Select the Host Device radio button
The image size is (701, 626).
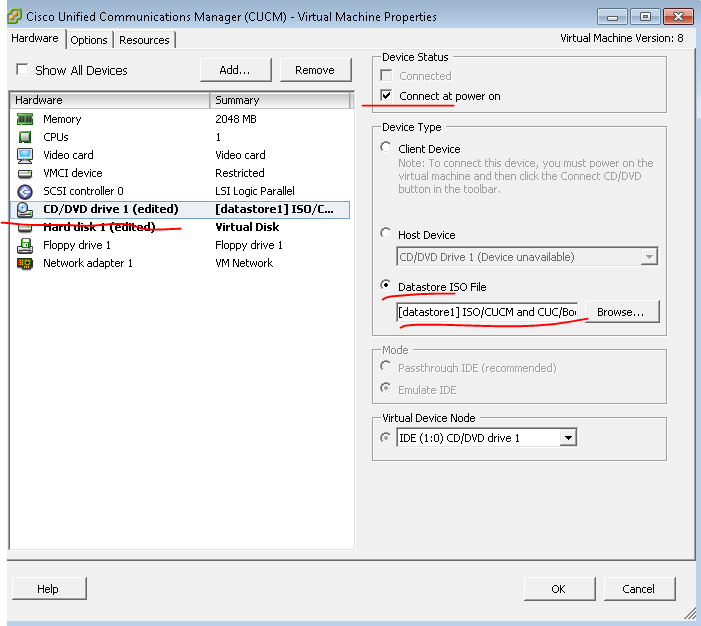[x=385, y=233]
